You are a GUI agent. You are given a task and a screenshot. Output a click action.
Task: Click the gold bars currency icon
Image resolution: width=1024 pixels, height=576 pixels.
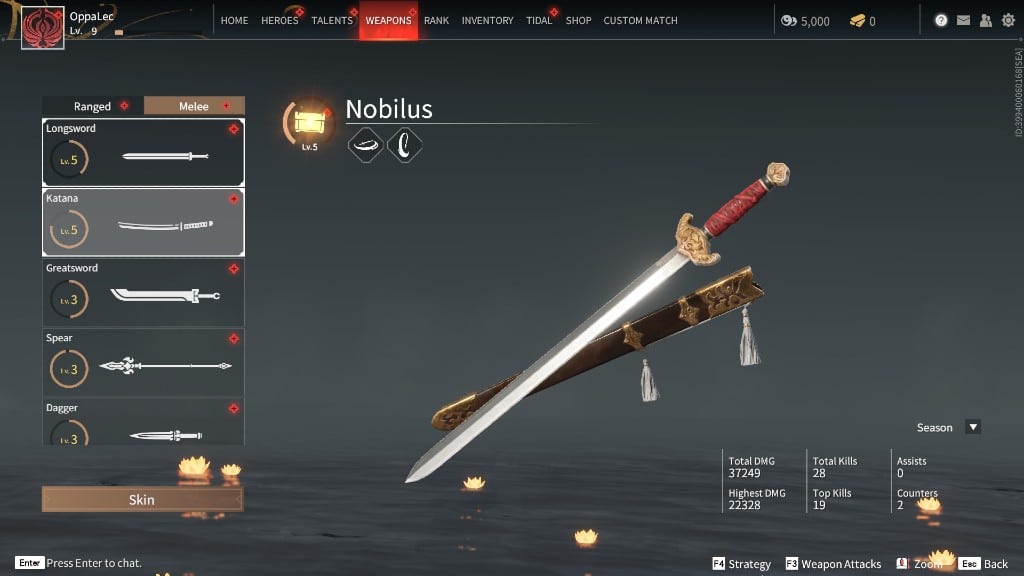pyautogui.click(x=857, y=21)
